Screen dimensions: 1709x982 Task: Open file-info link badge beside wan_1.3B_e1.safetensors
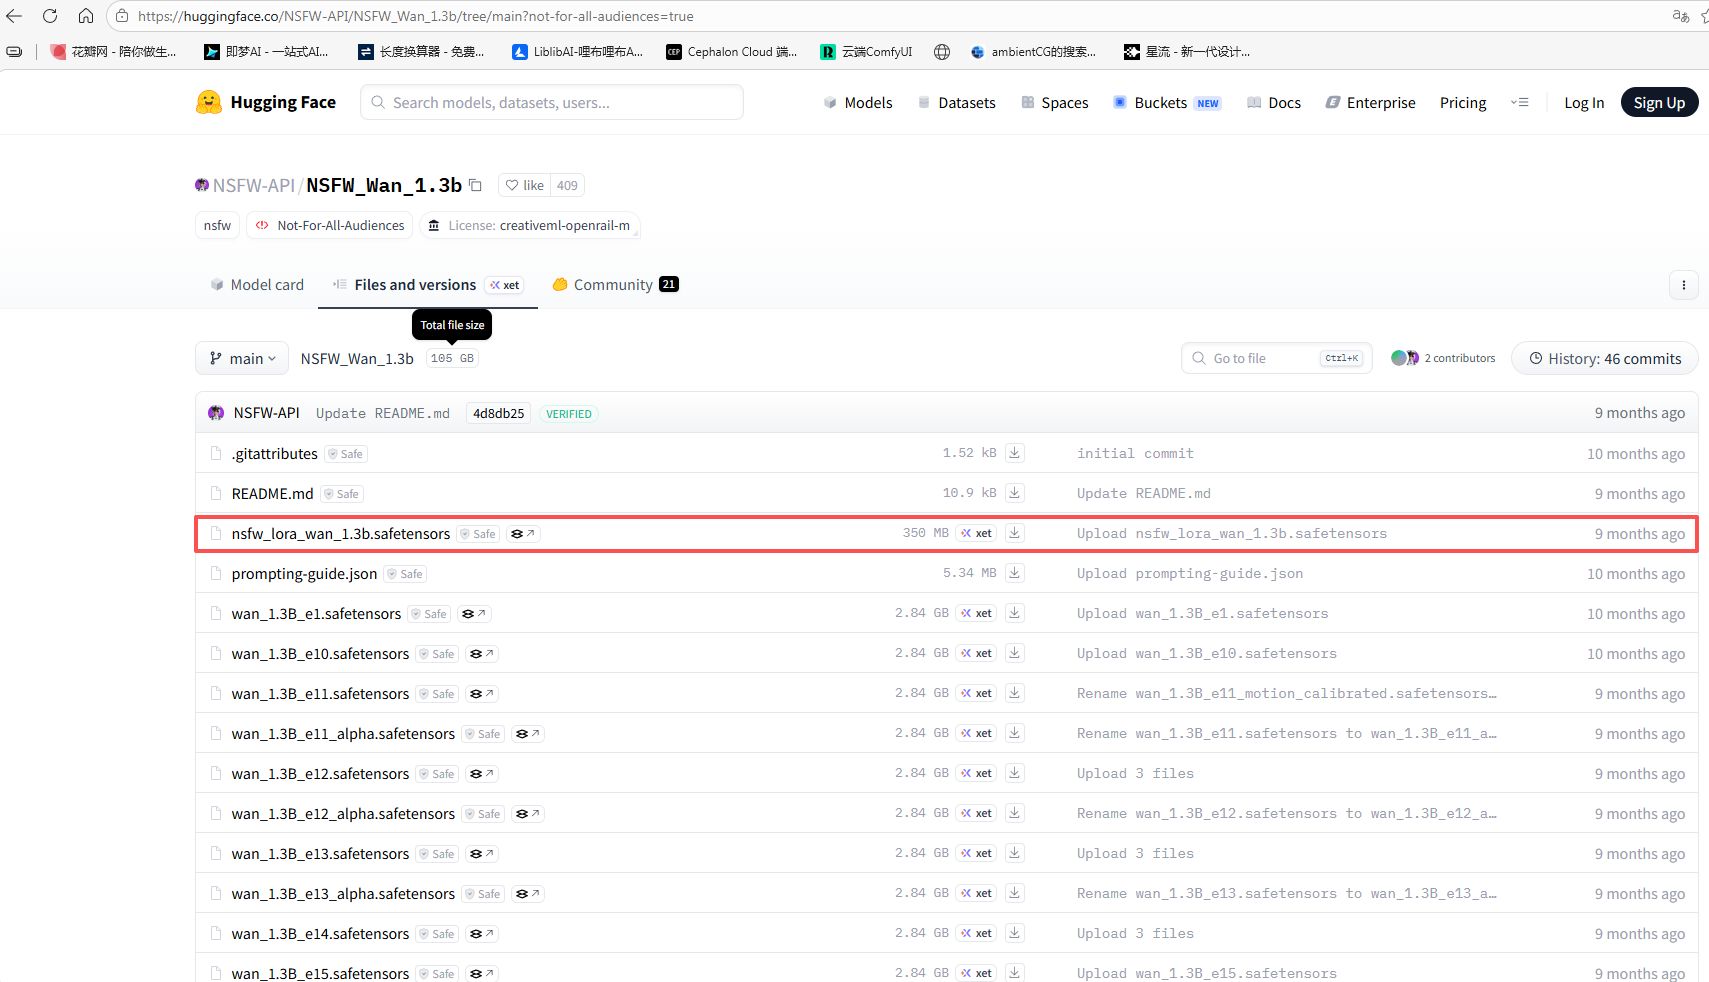click(474, 614)
